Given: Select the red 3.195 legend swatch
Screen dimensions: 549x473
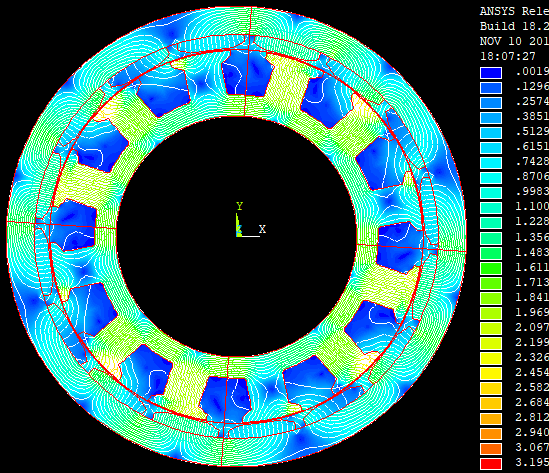Looking at the screenshot, I should [491, 464].
